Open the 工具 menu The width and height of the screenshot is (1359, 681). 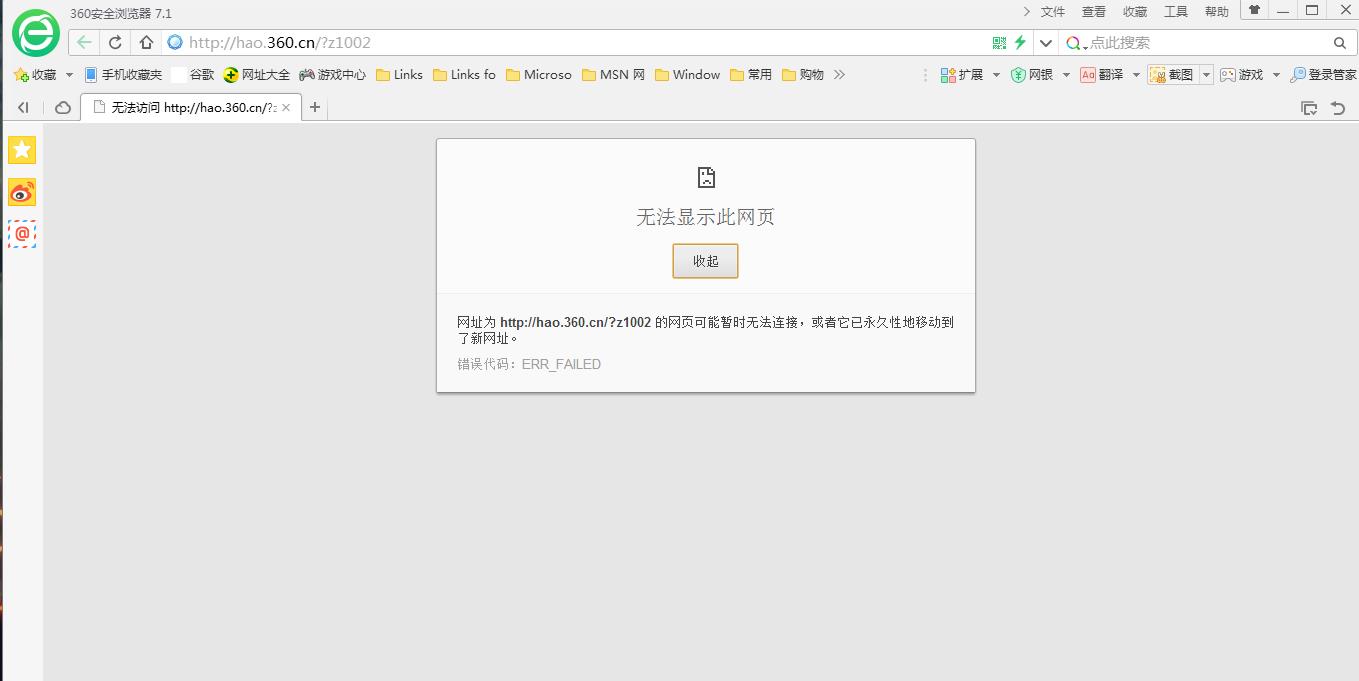[x=1176, y=12]
